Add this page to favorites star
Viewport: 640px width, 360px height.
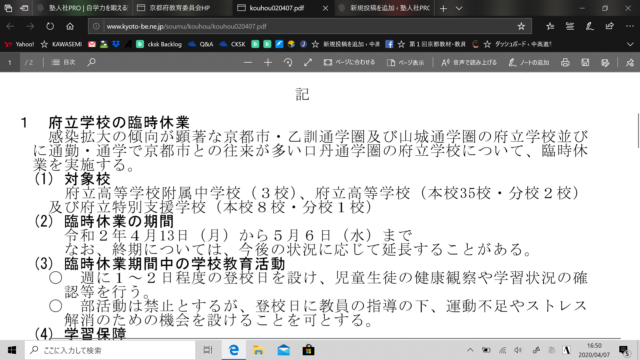521,27
